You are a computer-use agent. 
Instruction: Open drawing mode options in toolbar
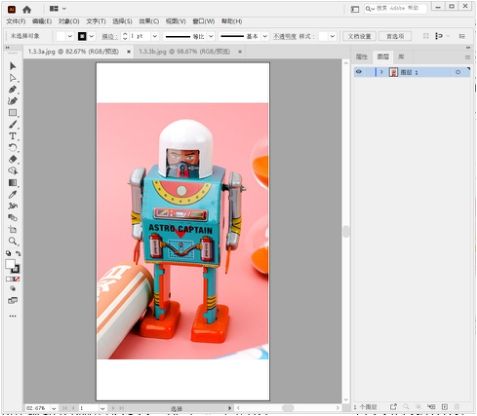point(13,288)
